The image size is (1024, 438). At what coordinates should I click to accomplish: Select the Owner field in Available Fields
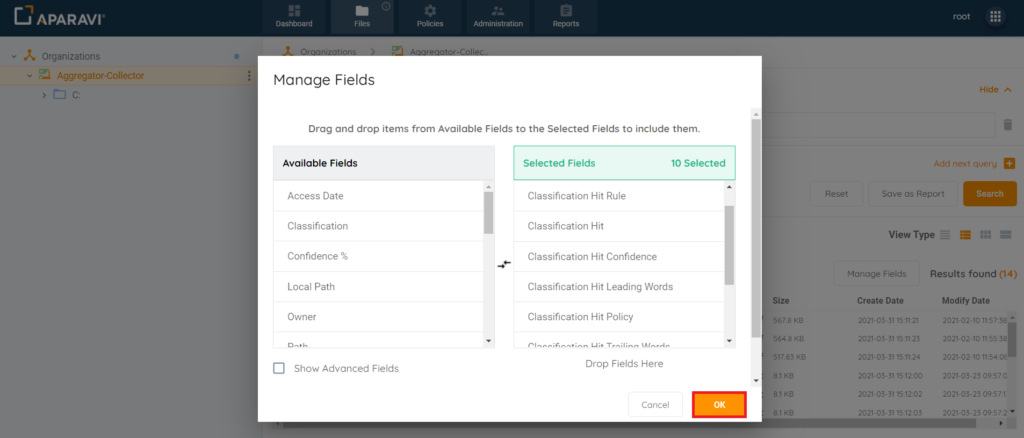point(302,317)
